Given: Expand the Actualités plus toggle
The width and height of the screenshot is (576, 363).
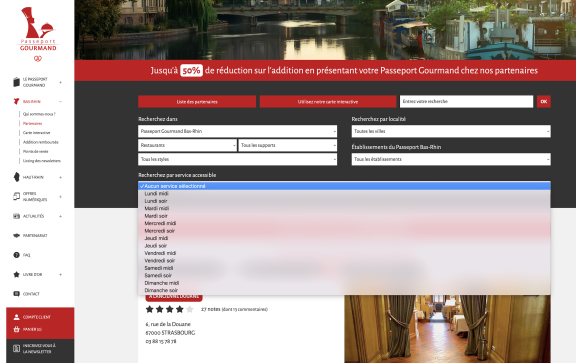Looking at the screenshot, I should click(61, 216).
